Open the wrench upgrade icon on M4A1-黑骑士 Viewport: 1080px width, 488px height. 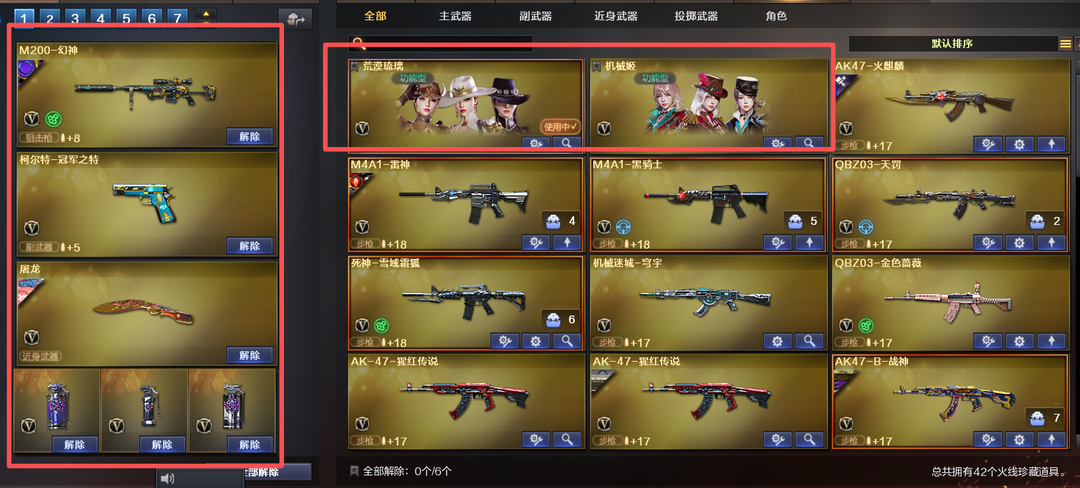click(777, 242)
